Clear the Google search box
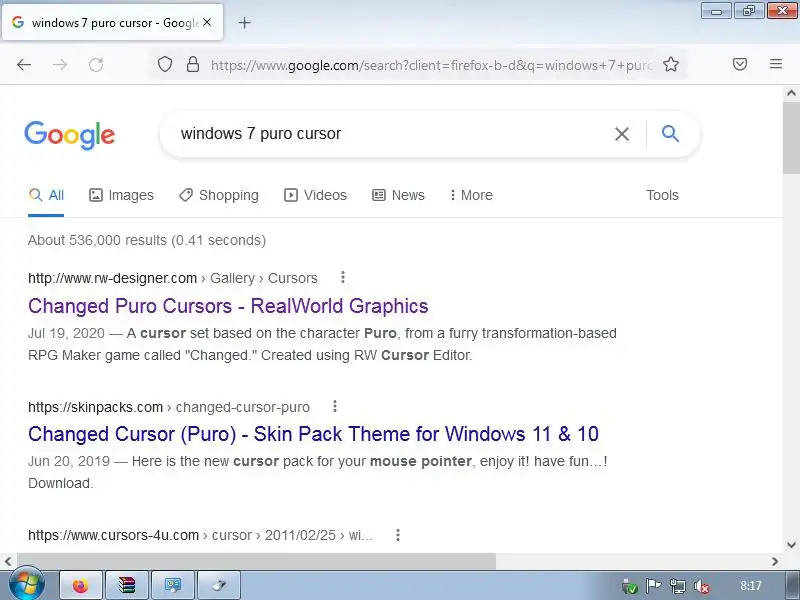The width and height of the screenshot is (800, 600). point(621,134)
